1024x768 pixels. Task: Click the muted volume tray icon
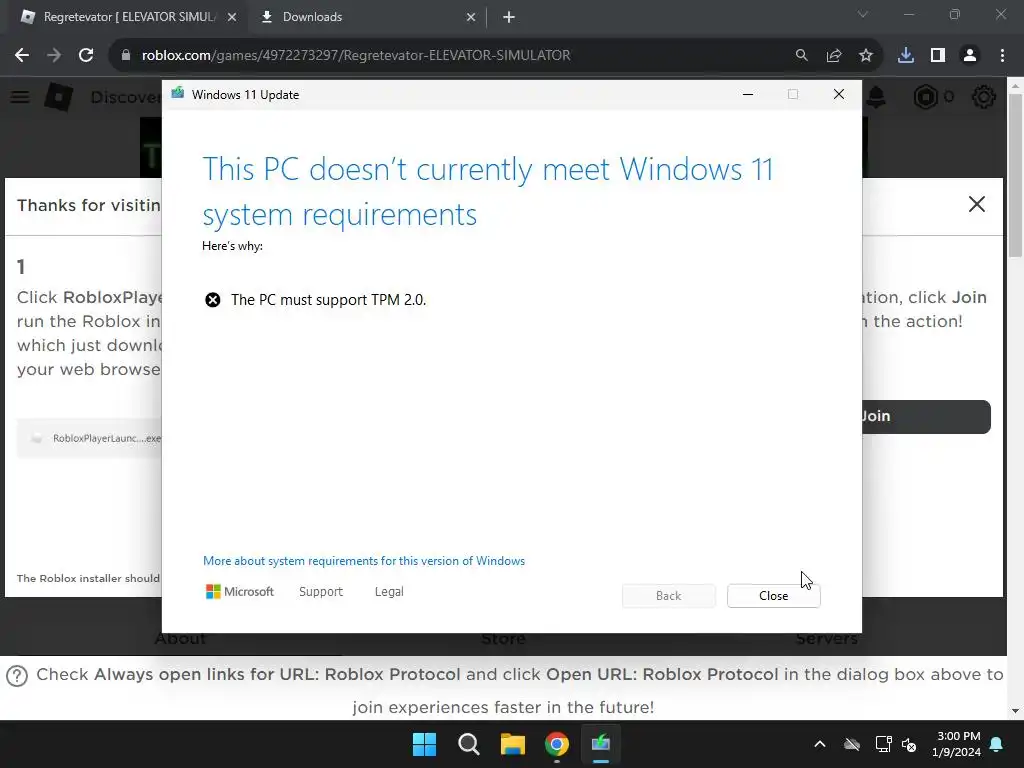pos(909,744)
